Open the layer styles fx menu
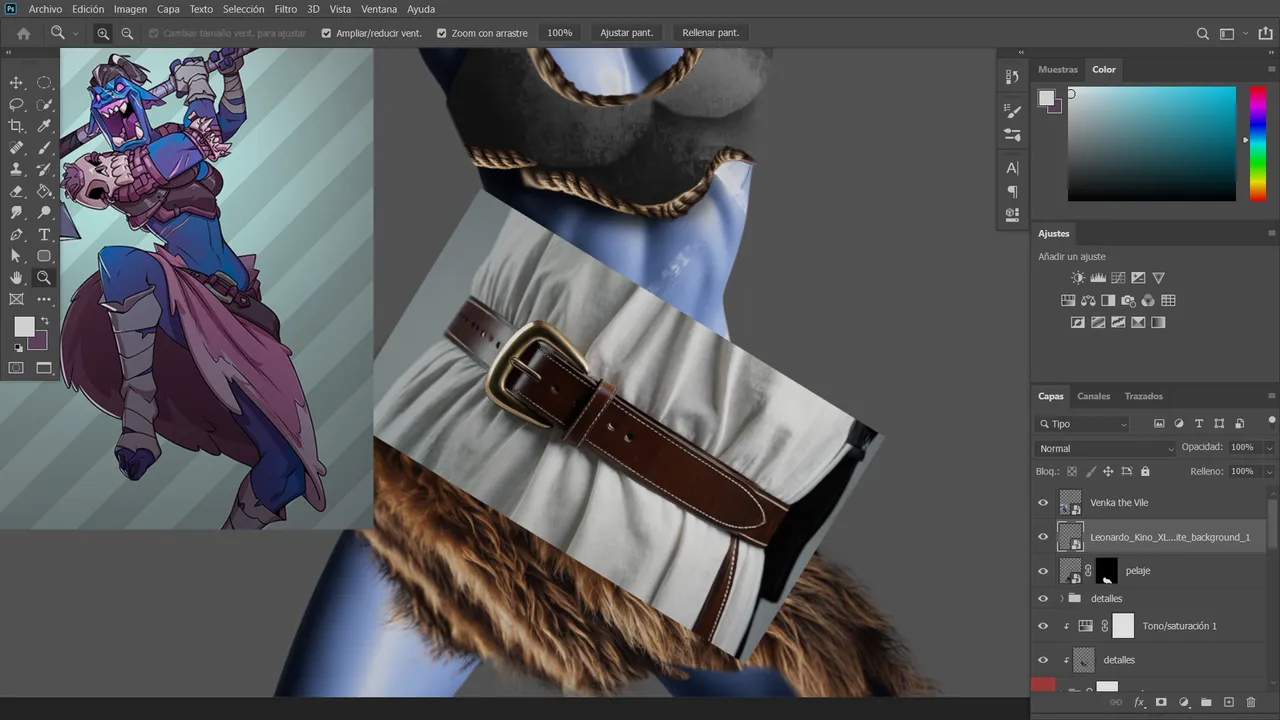The height and width of the screenshot is (720, 1280). [1139, 703]
